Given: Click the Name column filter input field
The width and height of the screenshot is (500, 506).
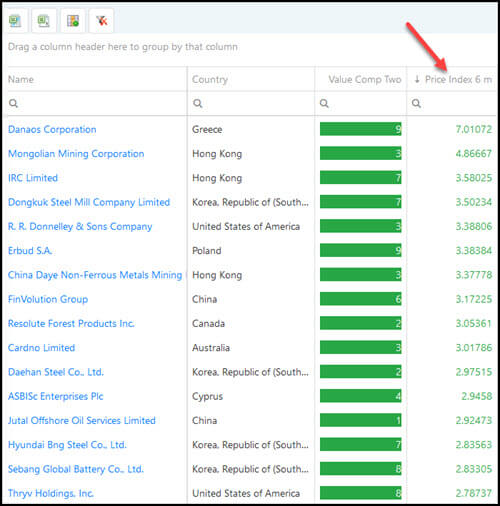Looking at the screenshot, I should coord(97,103).
